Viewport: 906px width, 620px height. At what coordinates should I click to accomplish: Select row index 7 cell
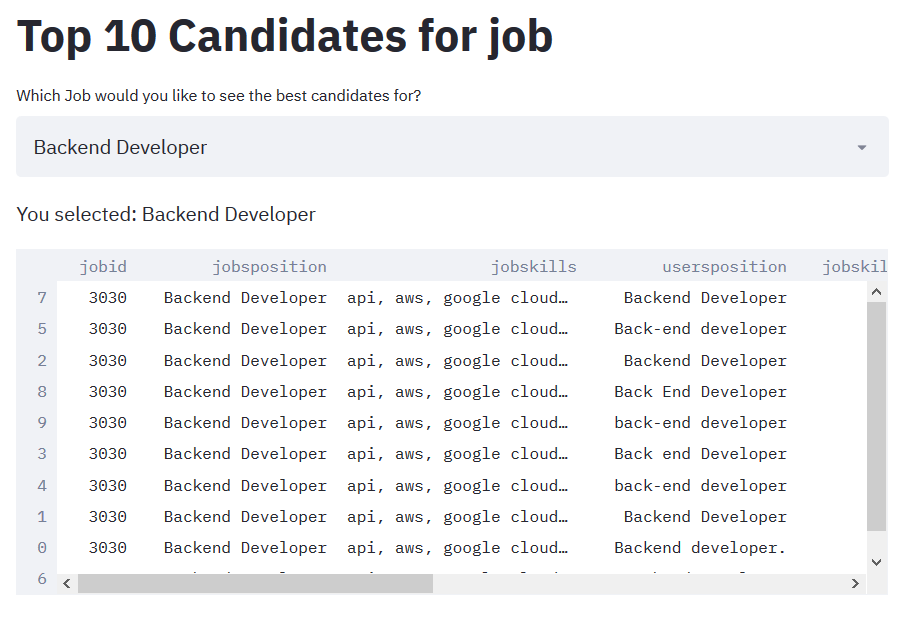(42, 298)
